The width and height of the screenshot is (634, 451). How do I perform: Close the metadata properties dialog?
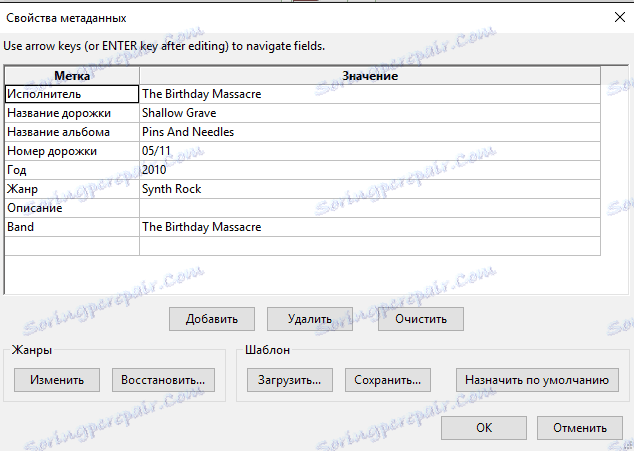pos(619,17)
